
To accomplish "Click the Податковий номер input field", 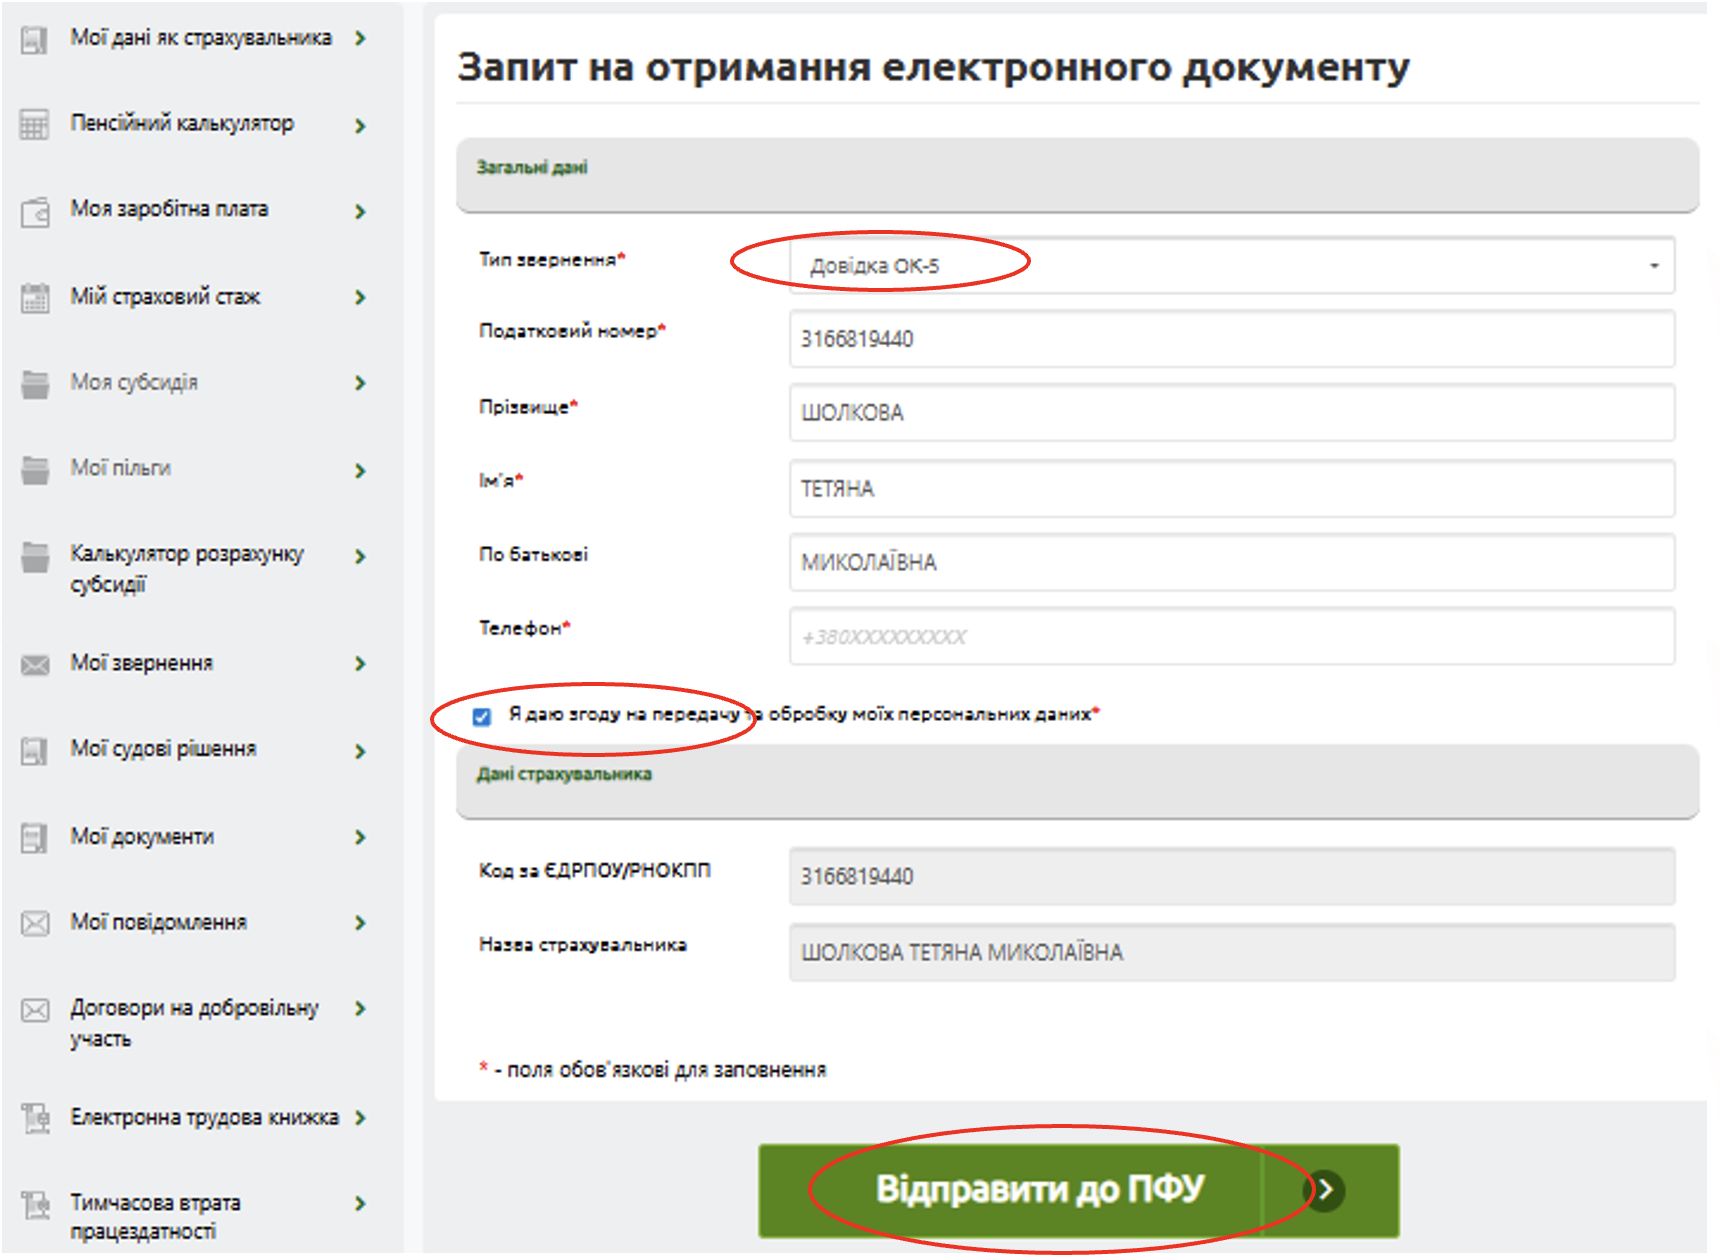I will [1231, 339].
